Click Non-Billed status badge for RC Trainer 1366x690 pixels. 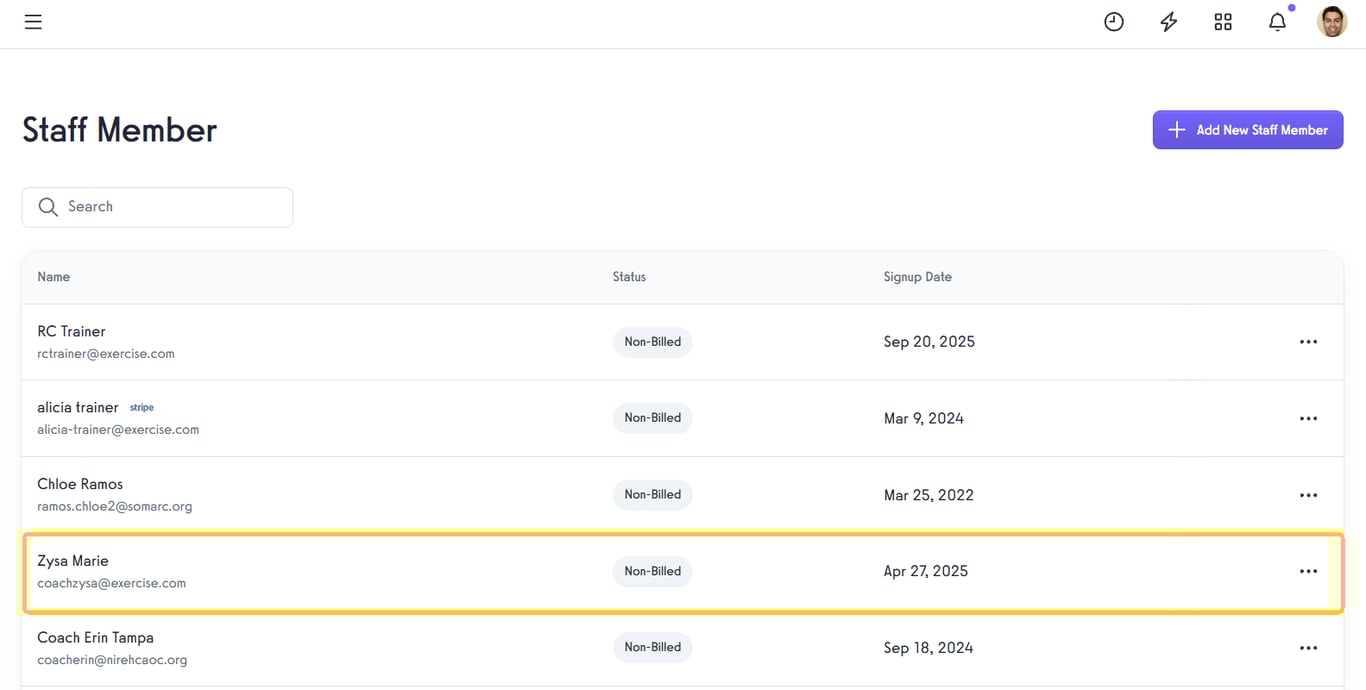click(x=652, y=342)
